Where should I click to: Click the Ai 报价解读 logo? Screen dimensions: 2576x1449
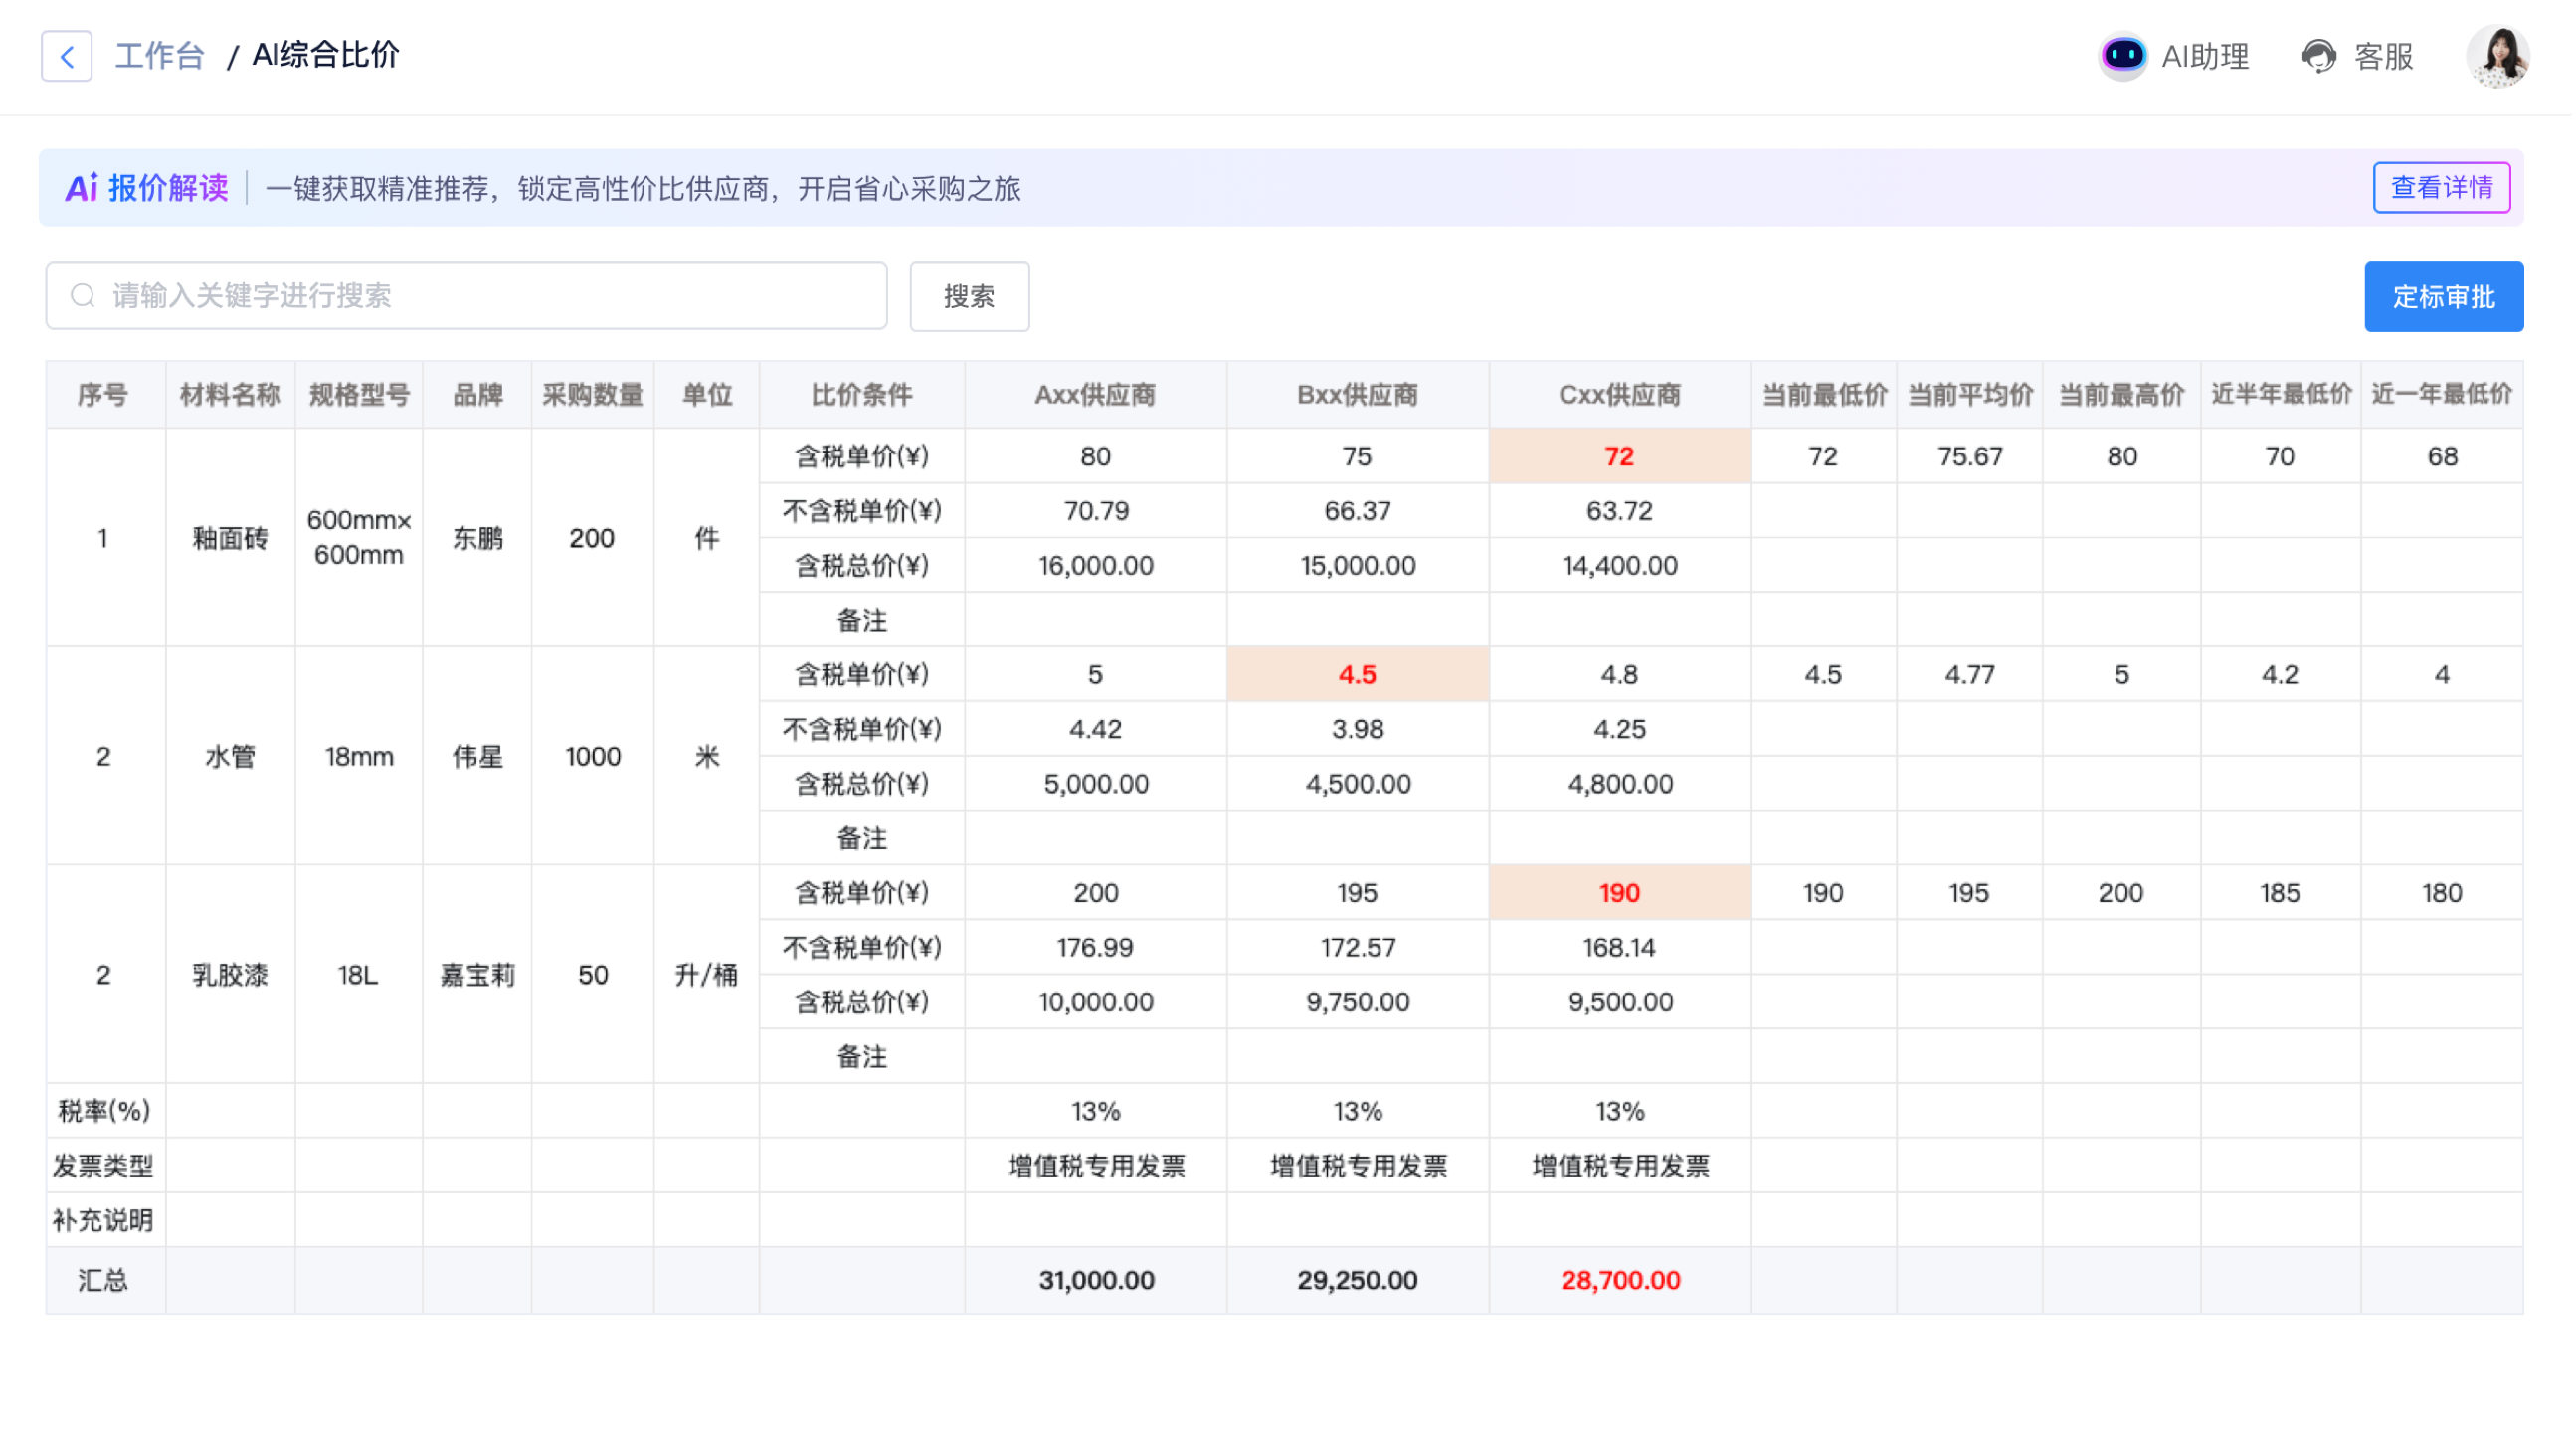[x=147, y=188]
